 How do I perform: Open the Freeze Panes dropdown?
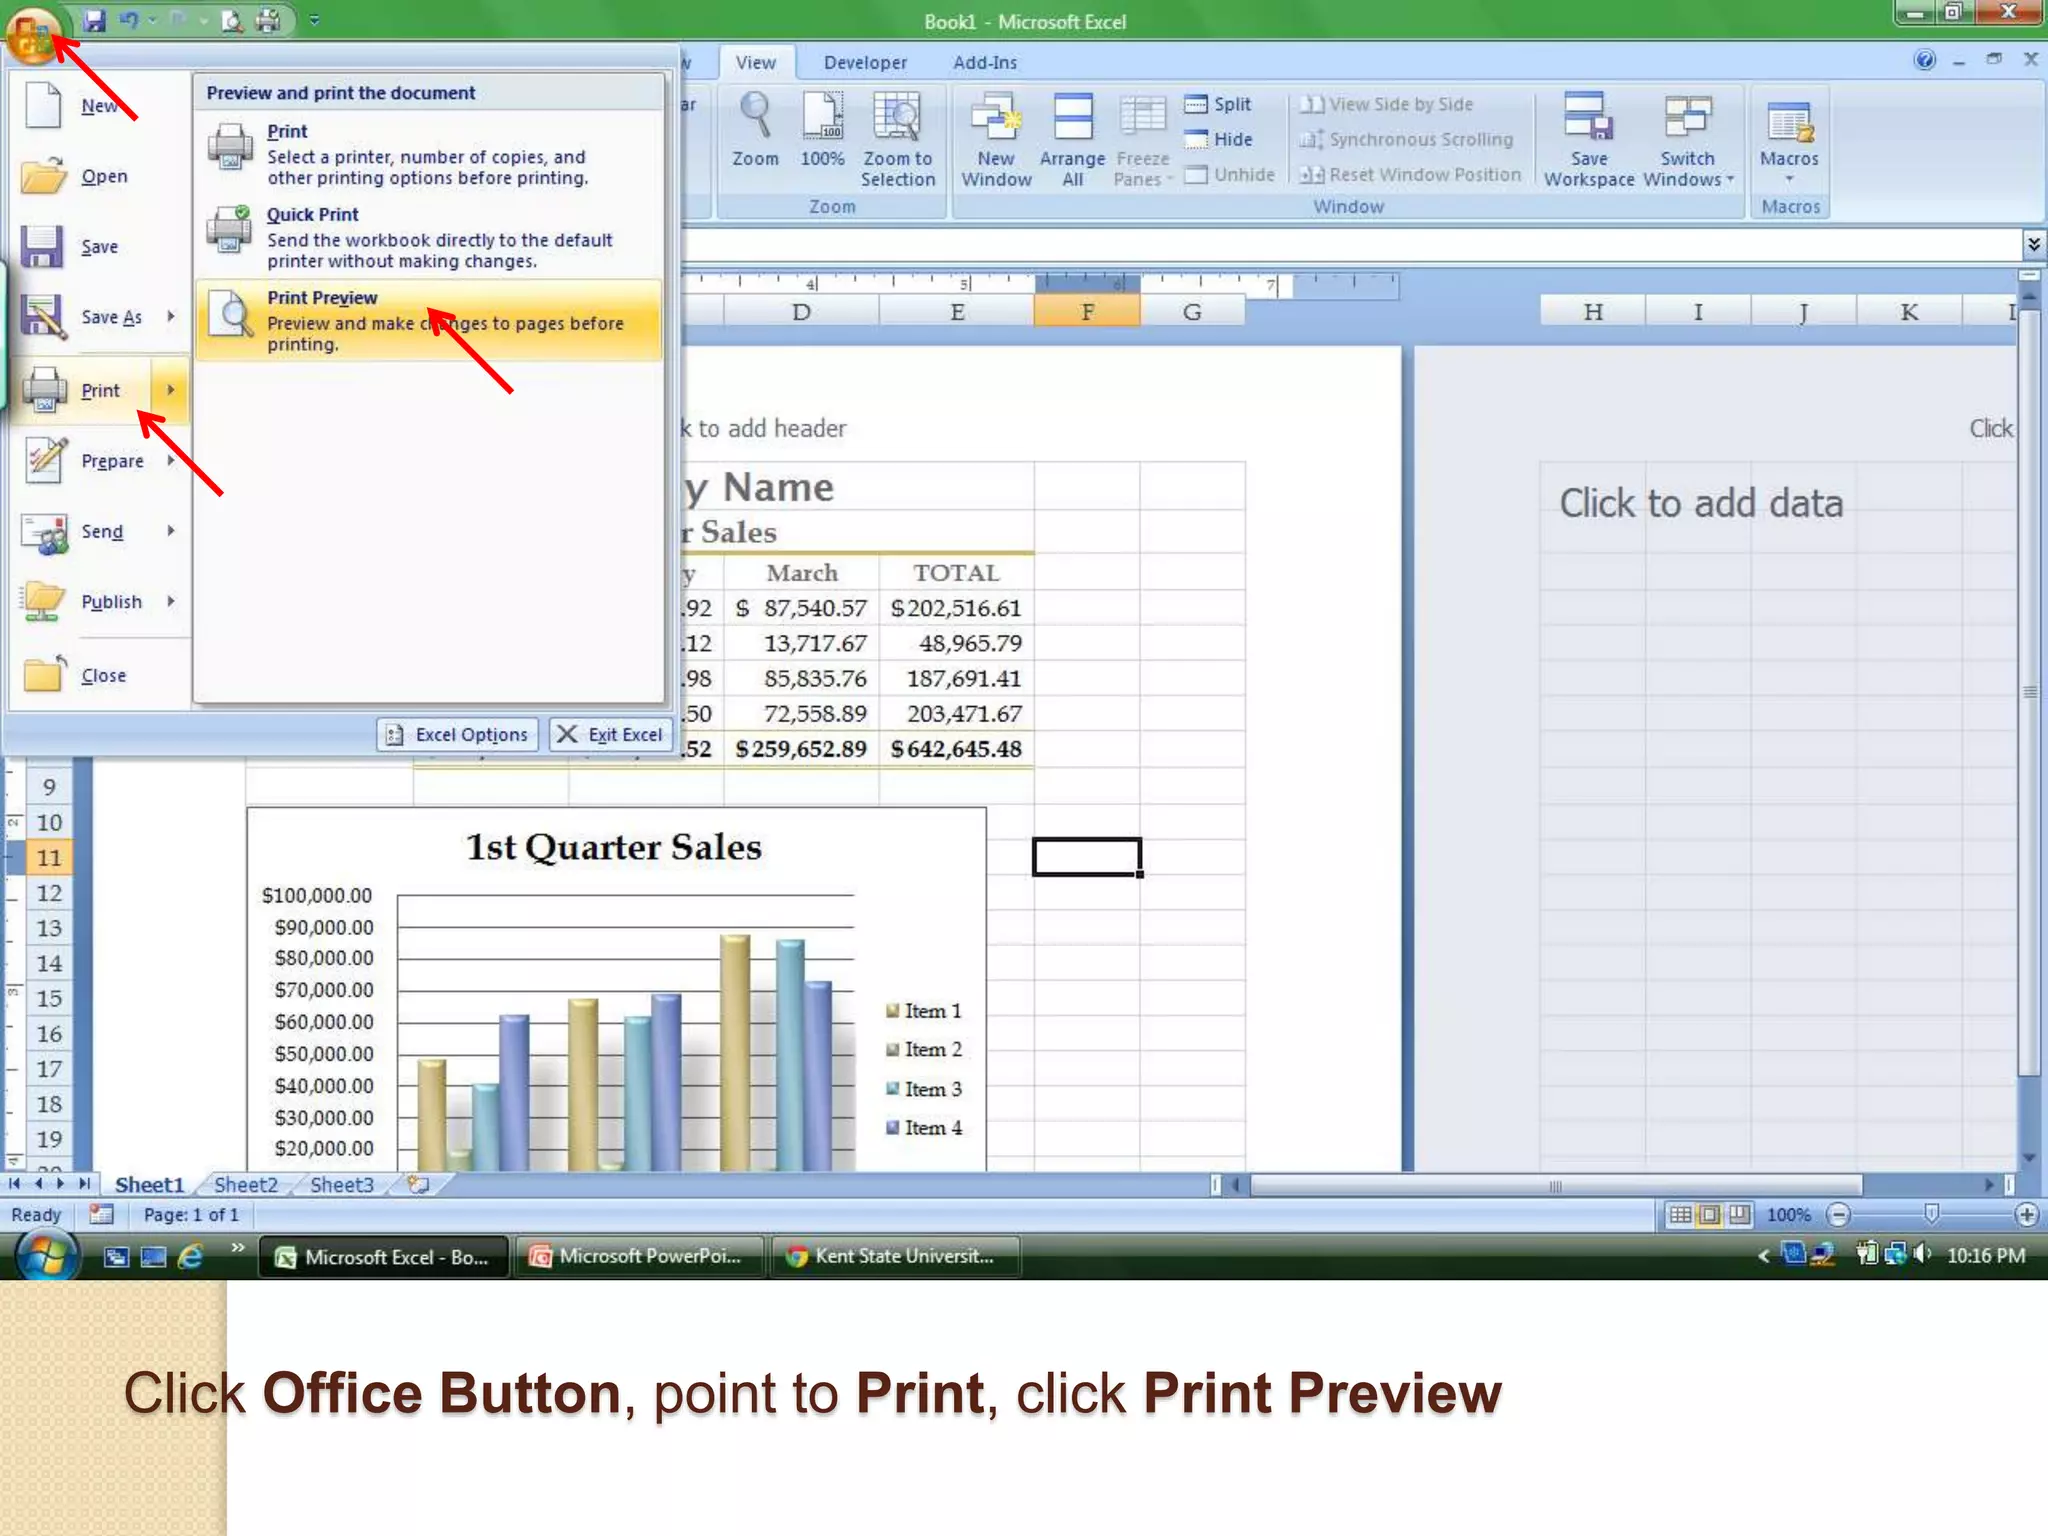[1142, 140]
